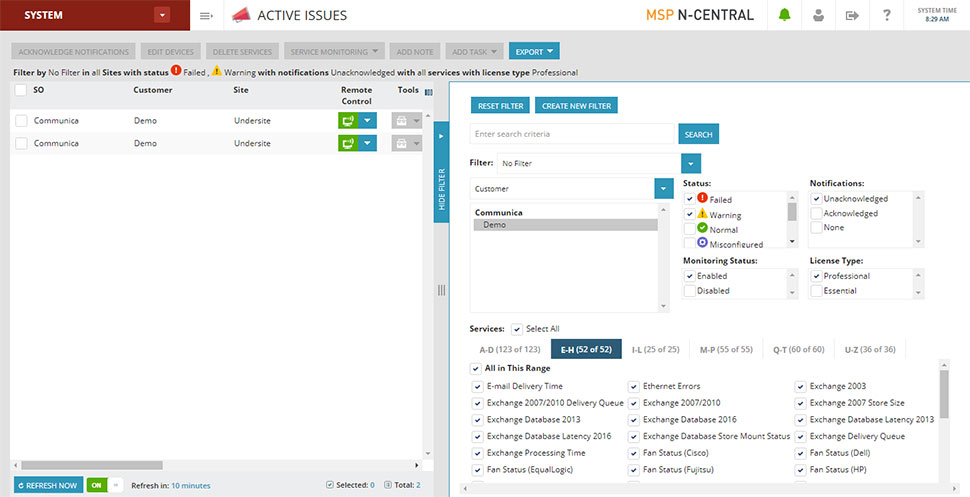Open the Add Task dropdown button
This screenshot has height=497, width=970.
coord(474,51)
